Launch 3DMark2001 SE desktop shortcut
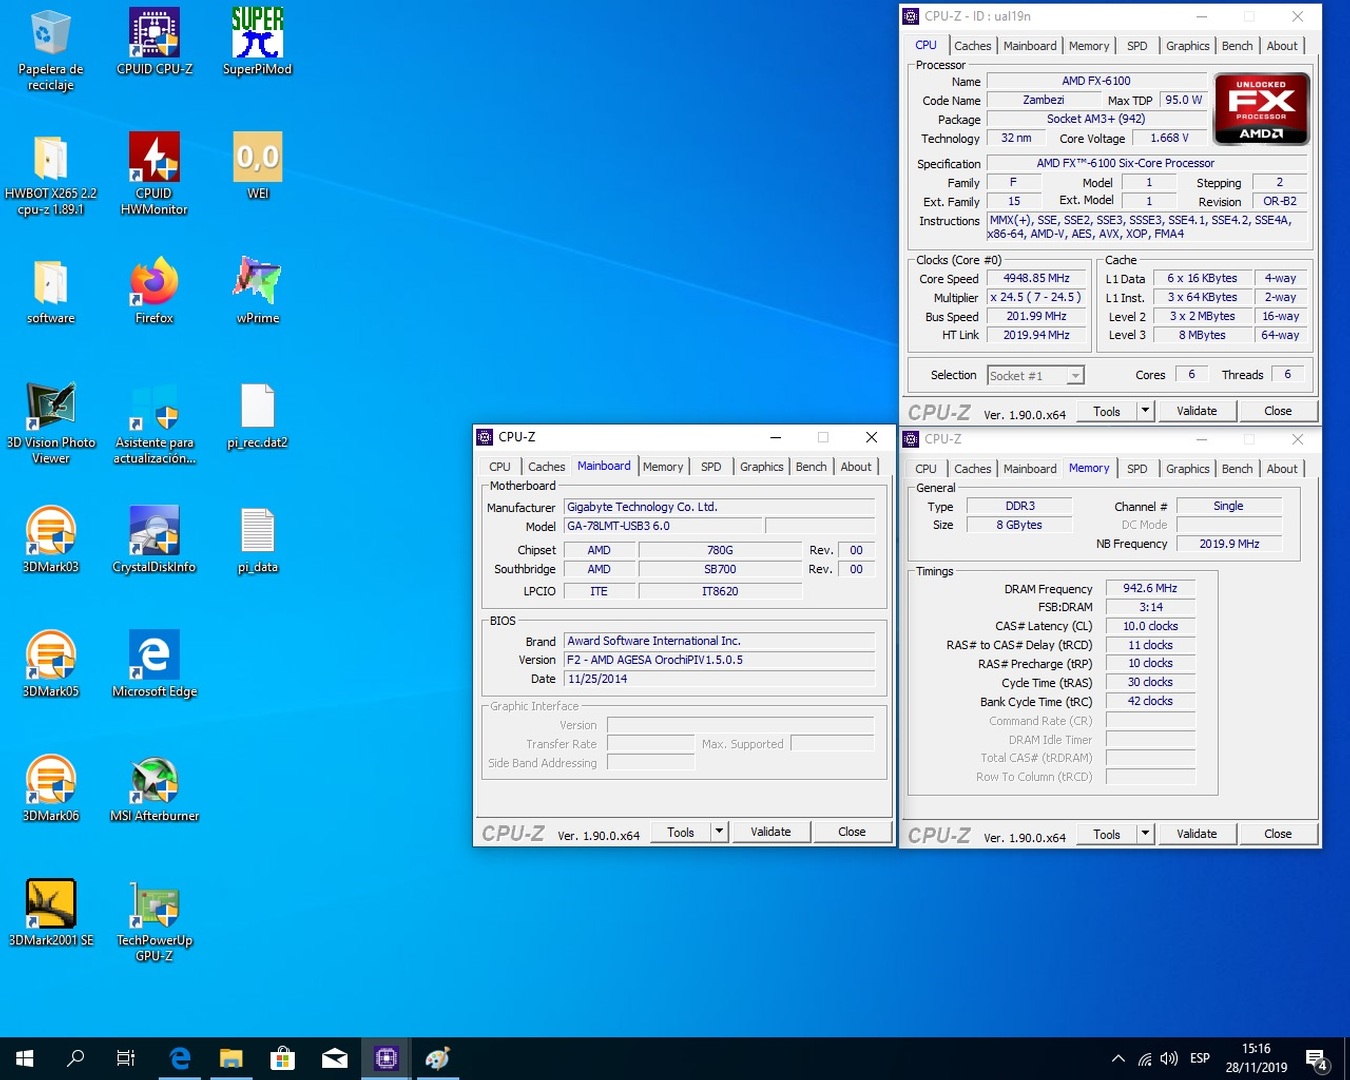 (x=50, y=913)
